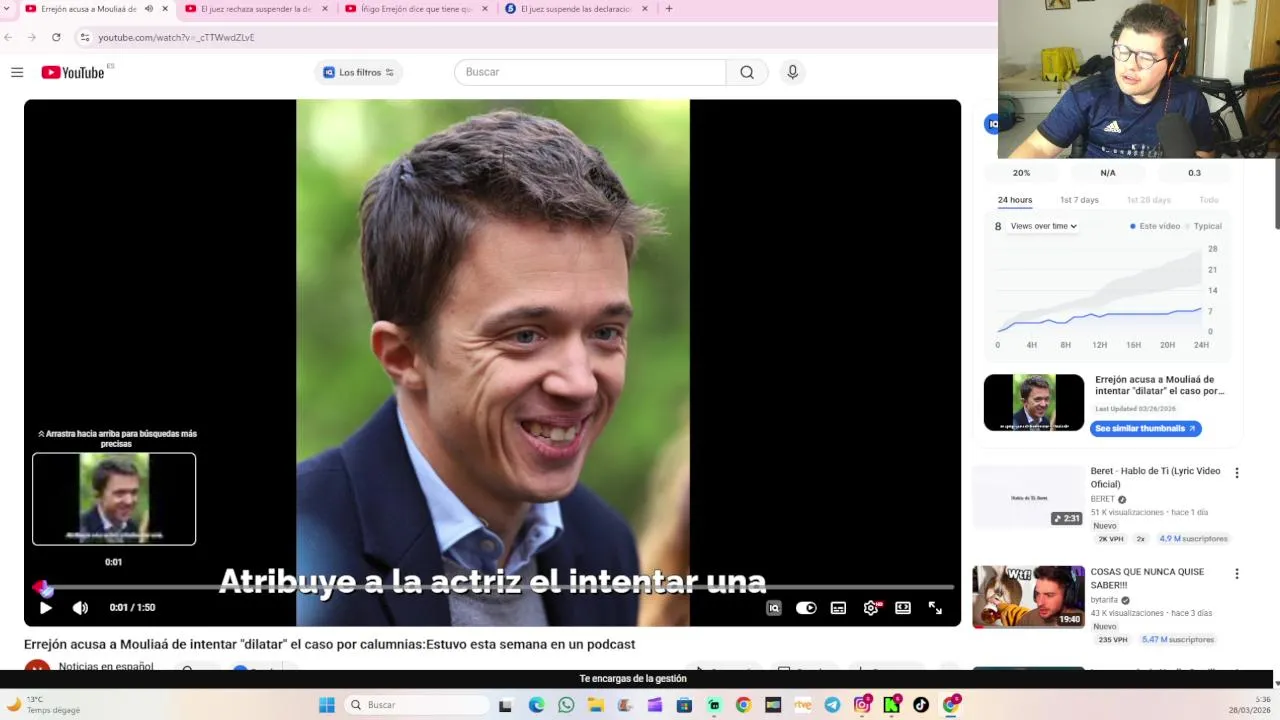Toggle the 'Typical' chart legend
Screen dimensions: 1280x720
point(1204,226)
